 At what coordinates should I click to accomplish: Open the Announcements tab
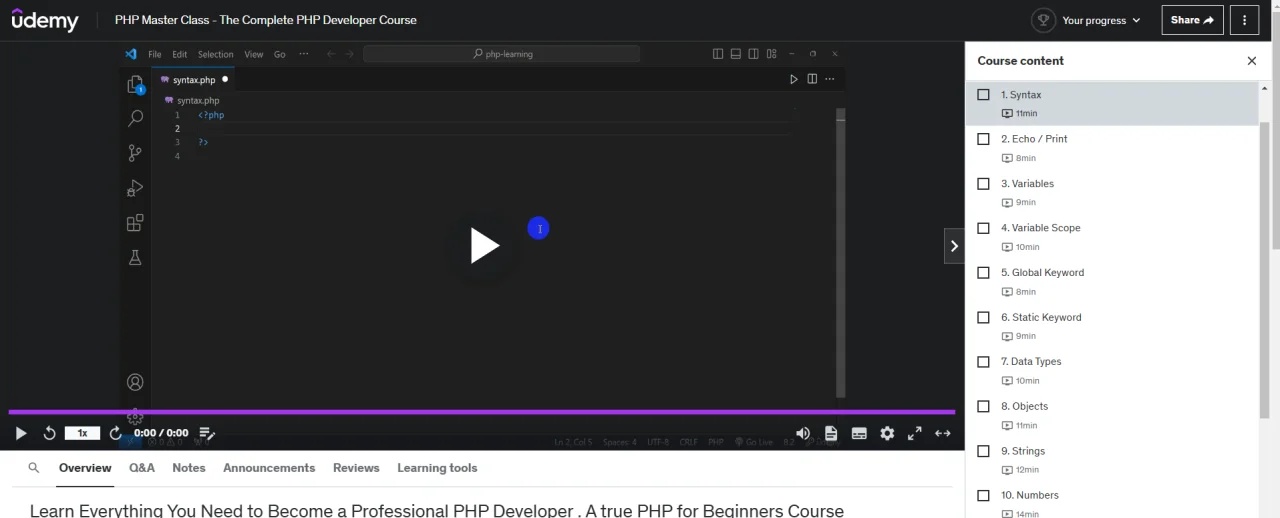coord(269,468)
